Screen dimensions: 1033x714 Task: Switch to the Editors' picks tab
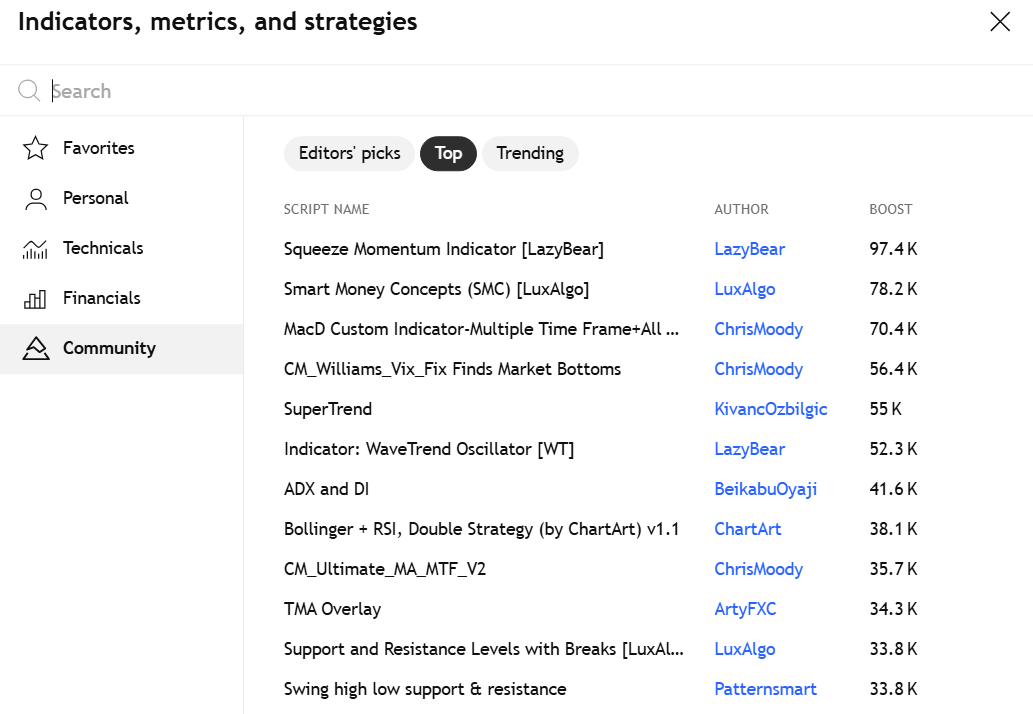pyautogui.click(x=349, y=153)
